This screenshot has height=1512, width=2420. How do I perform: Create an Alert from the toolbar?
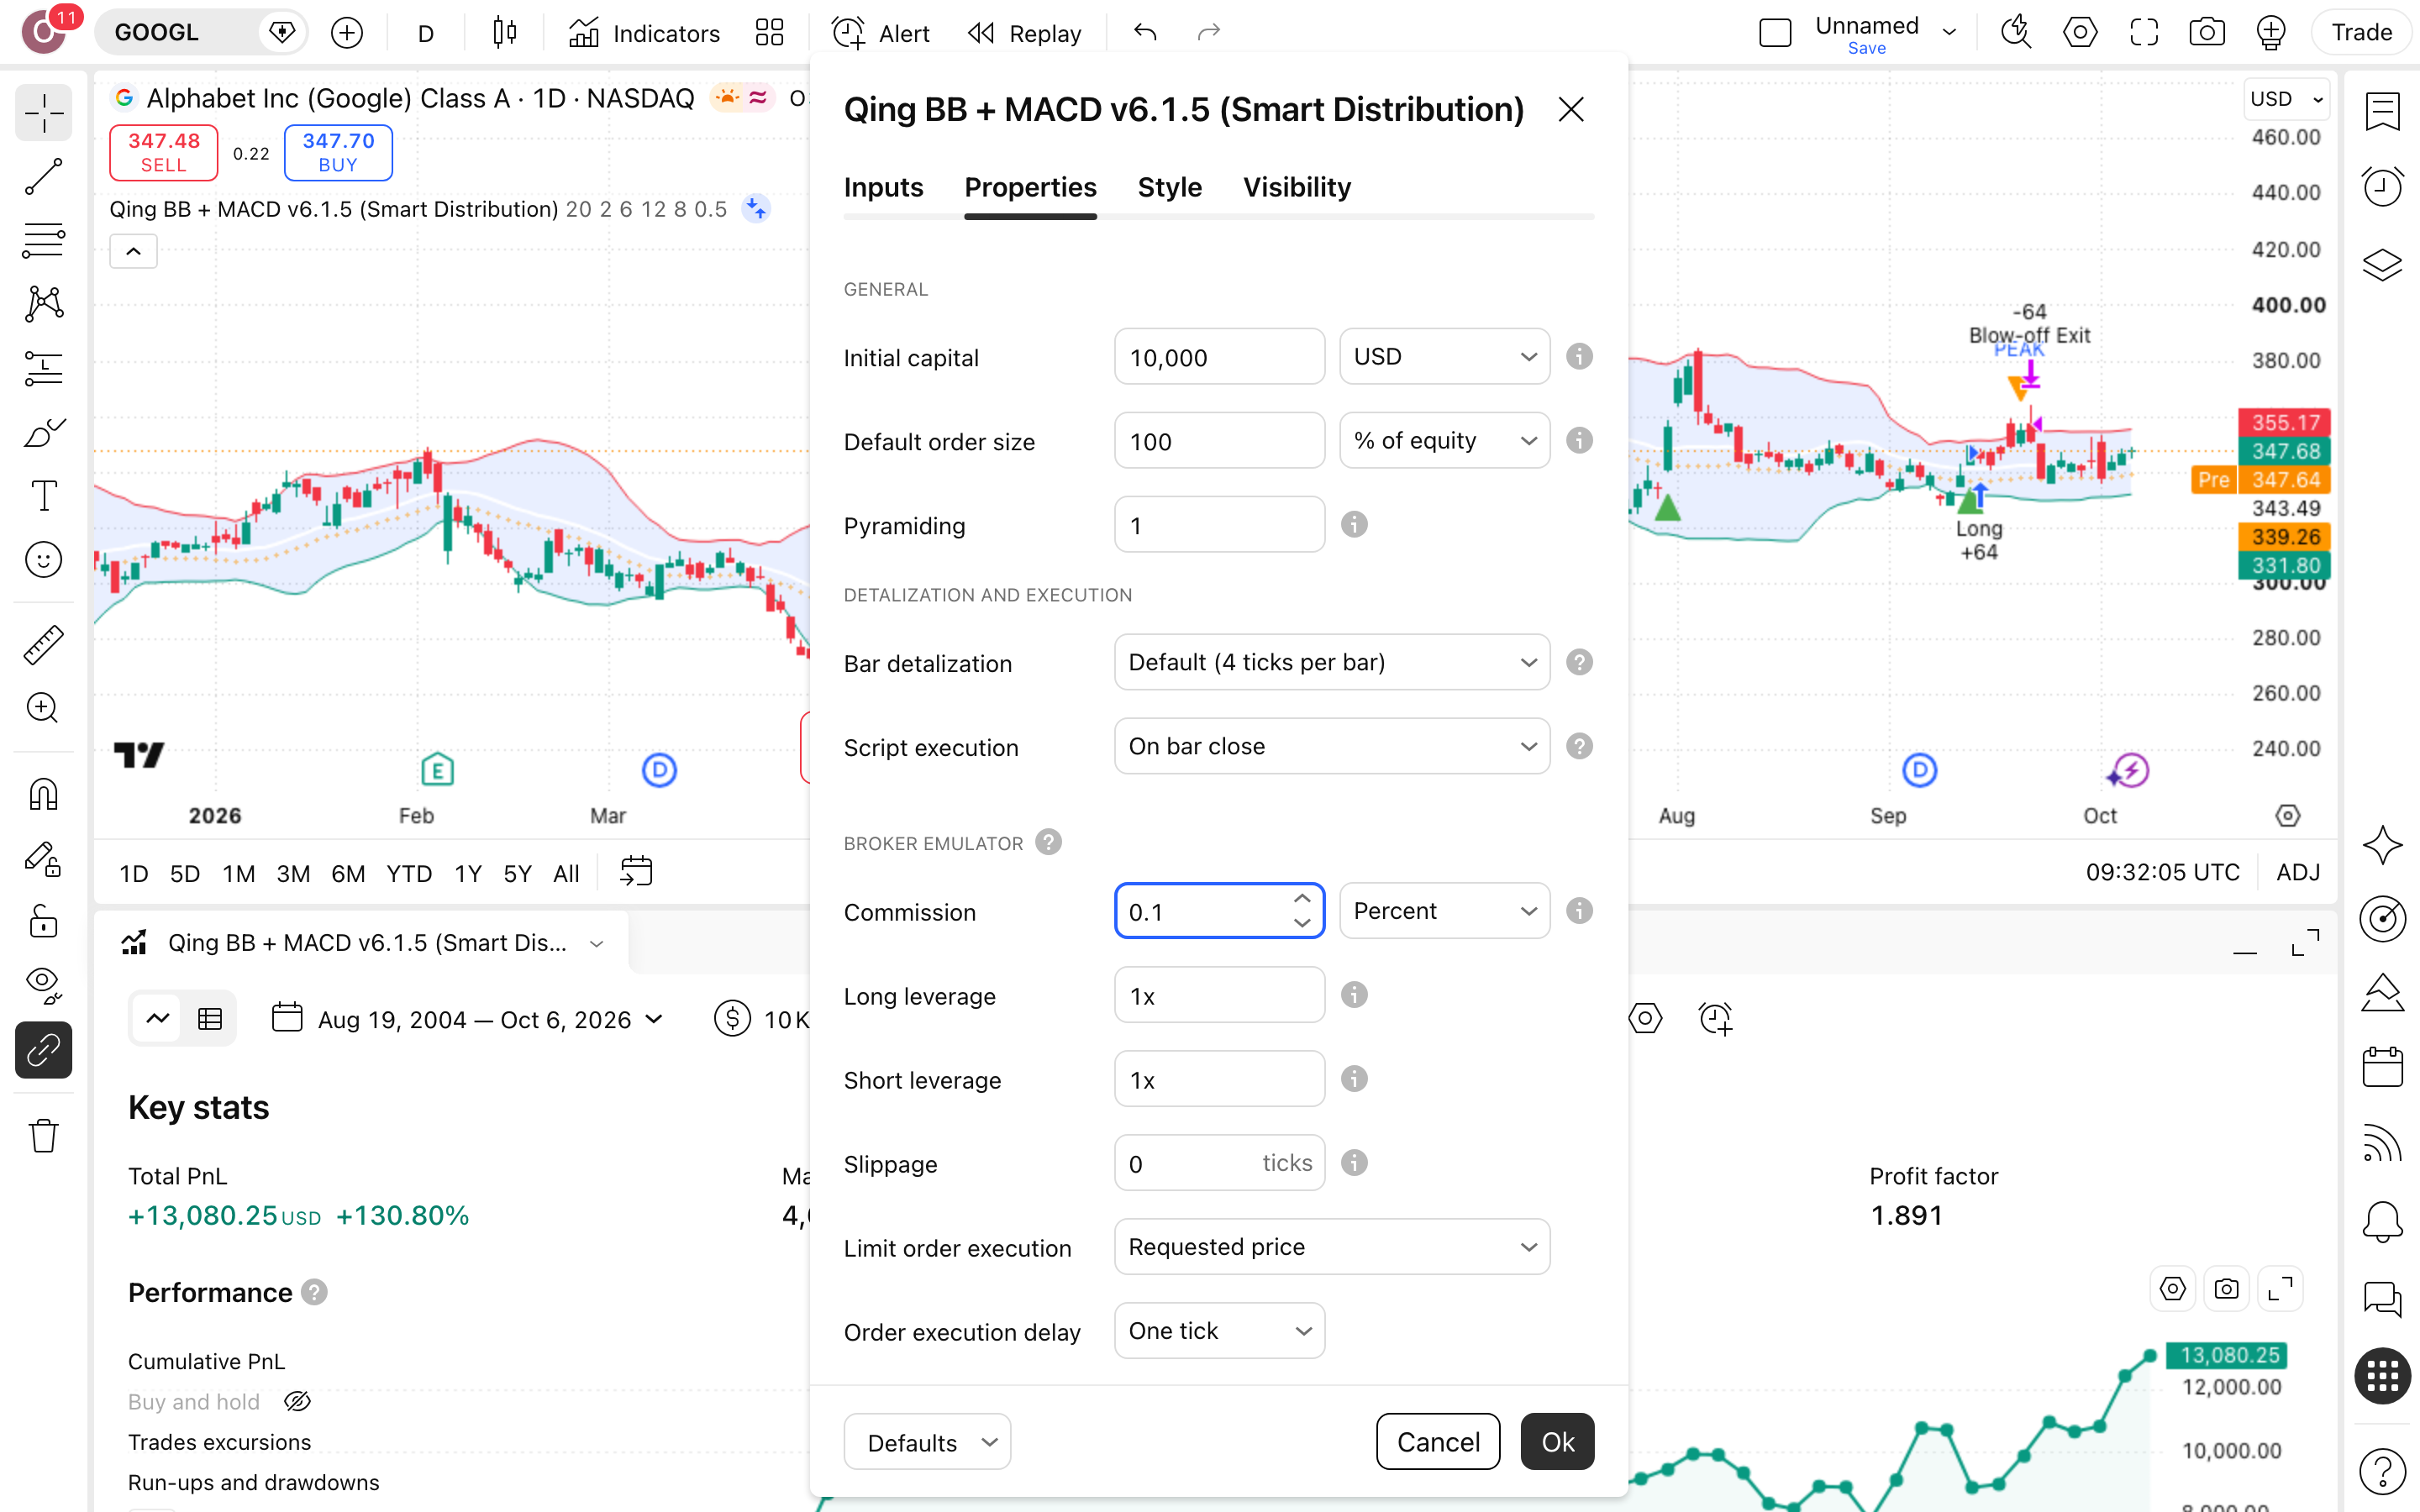881,33
